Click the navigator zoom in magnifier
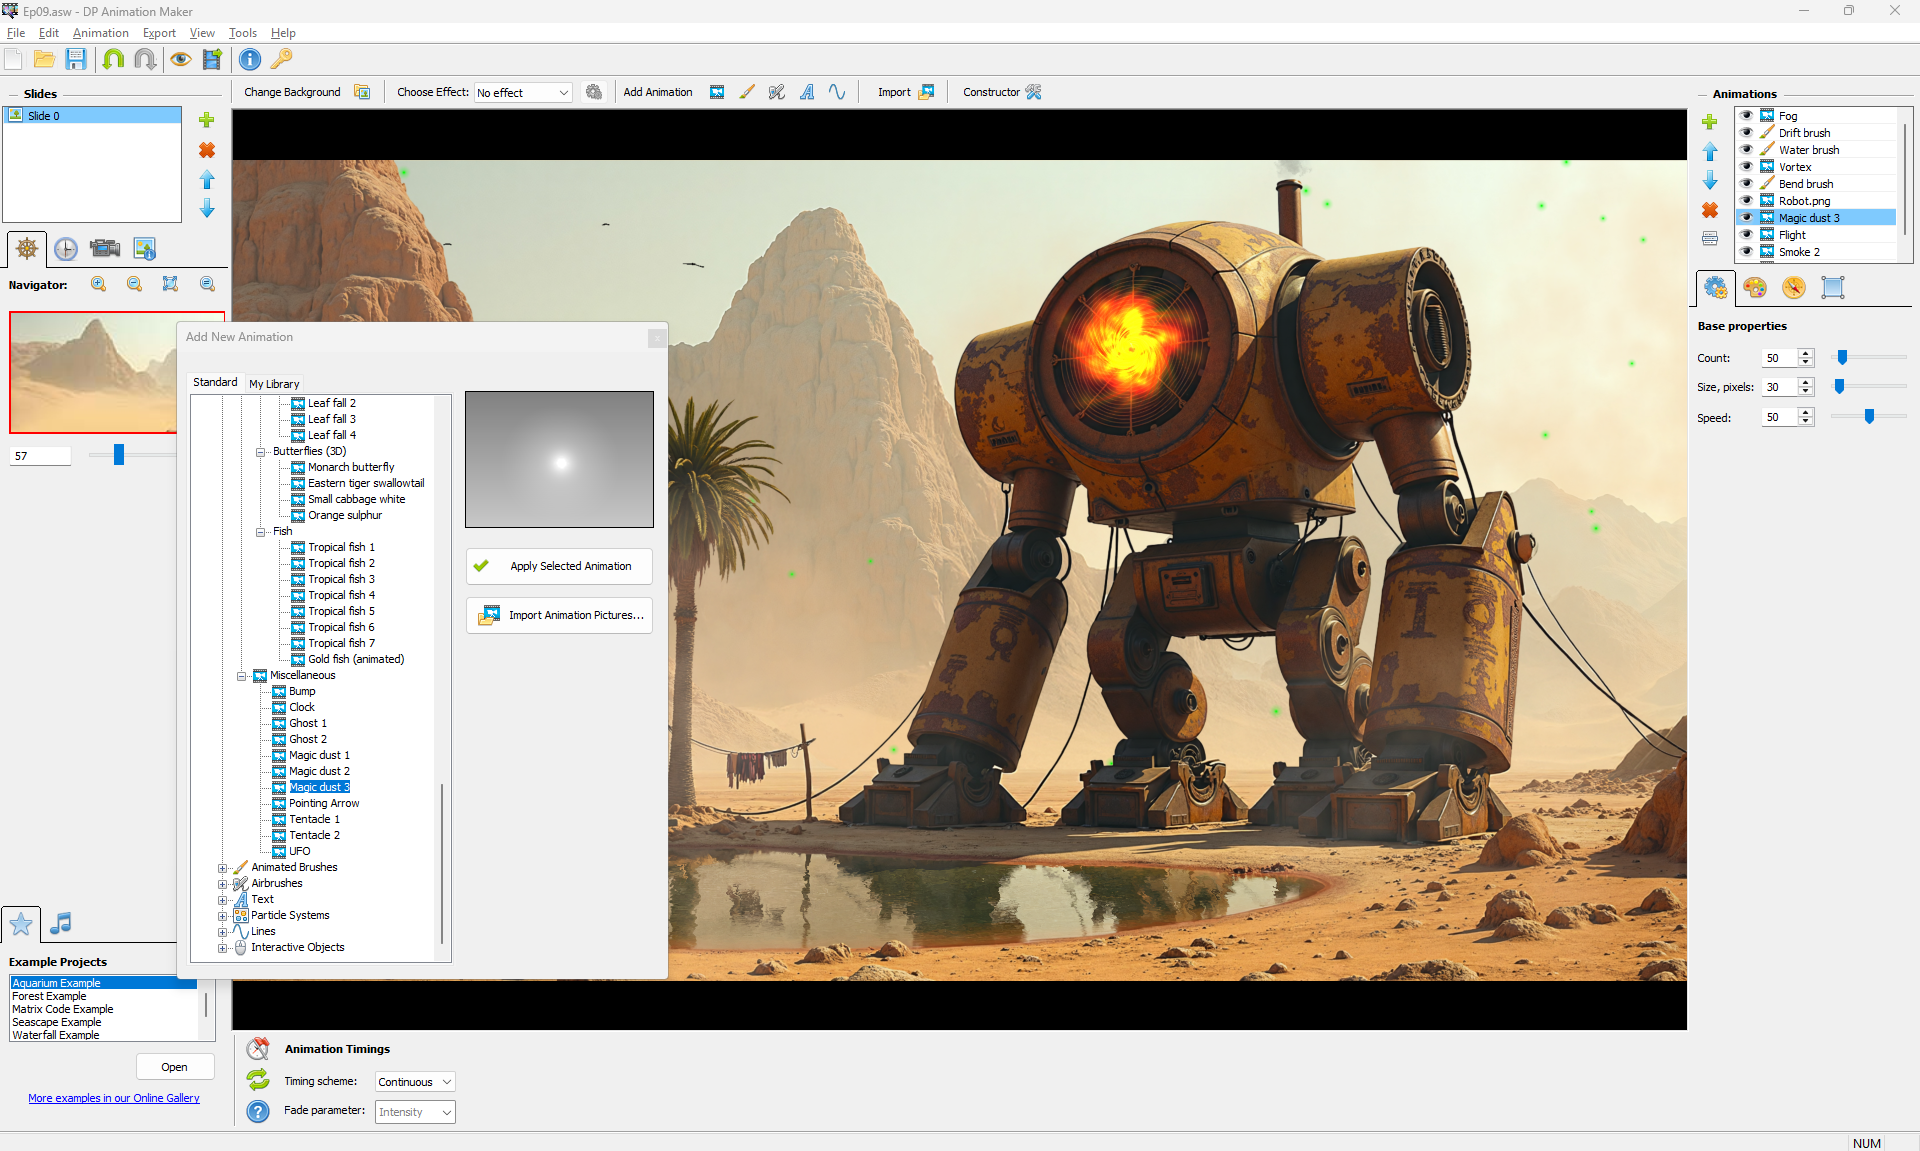This screenshot has height=1151, width=1920. pyautogui.click(x=98, y=284)
